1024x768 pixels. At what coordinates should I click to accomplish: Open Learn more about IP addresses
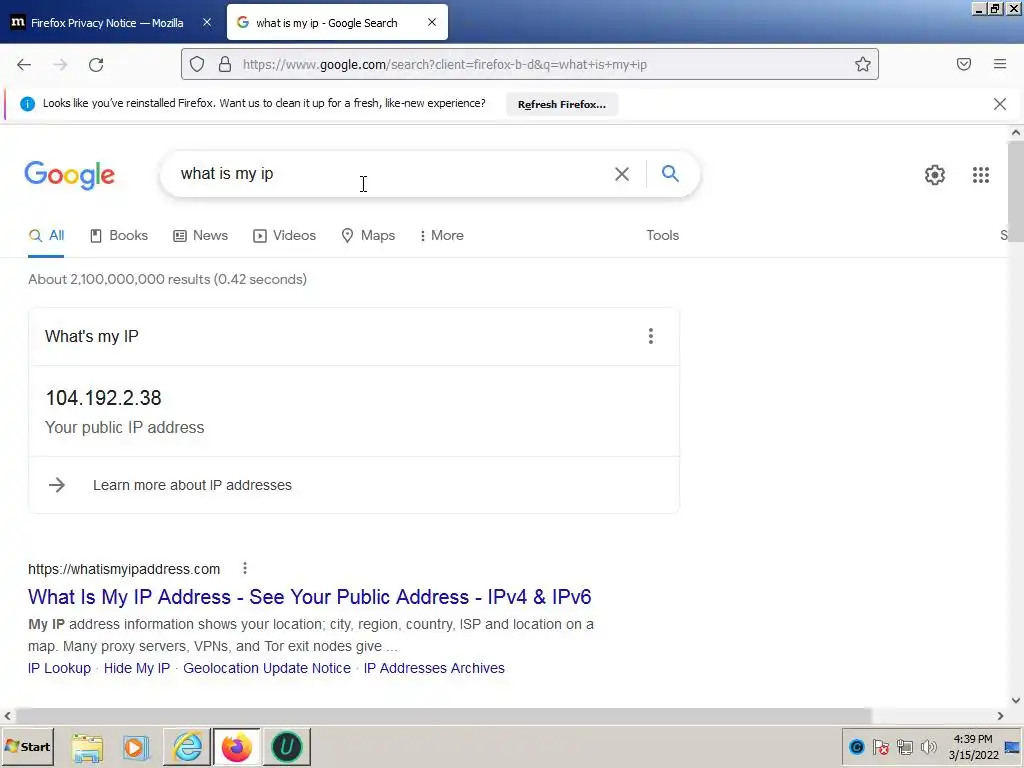[x=192, y=485]
